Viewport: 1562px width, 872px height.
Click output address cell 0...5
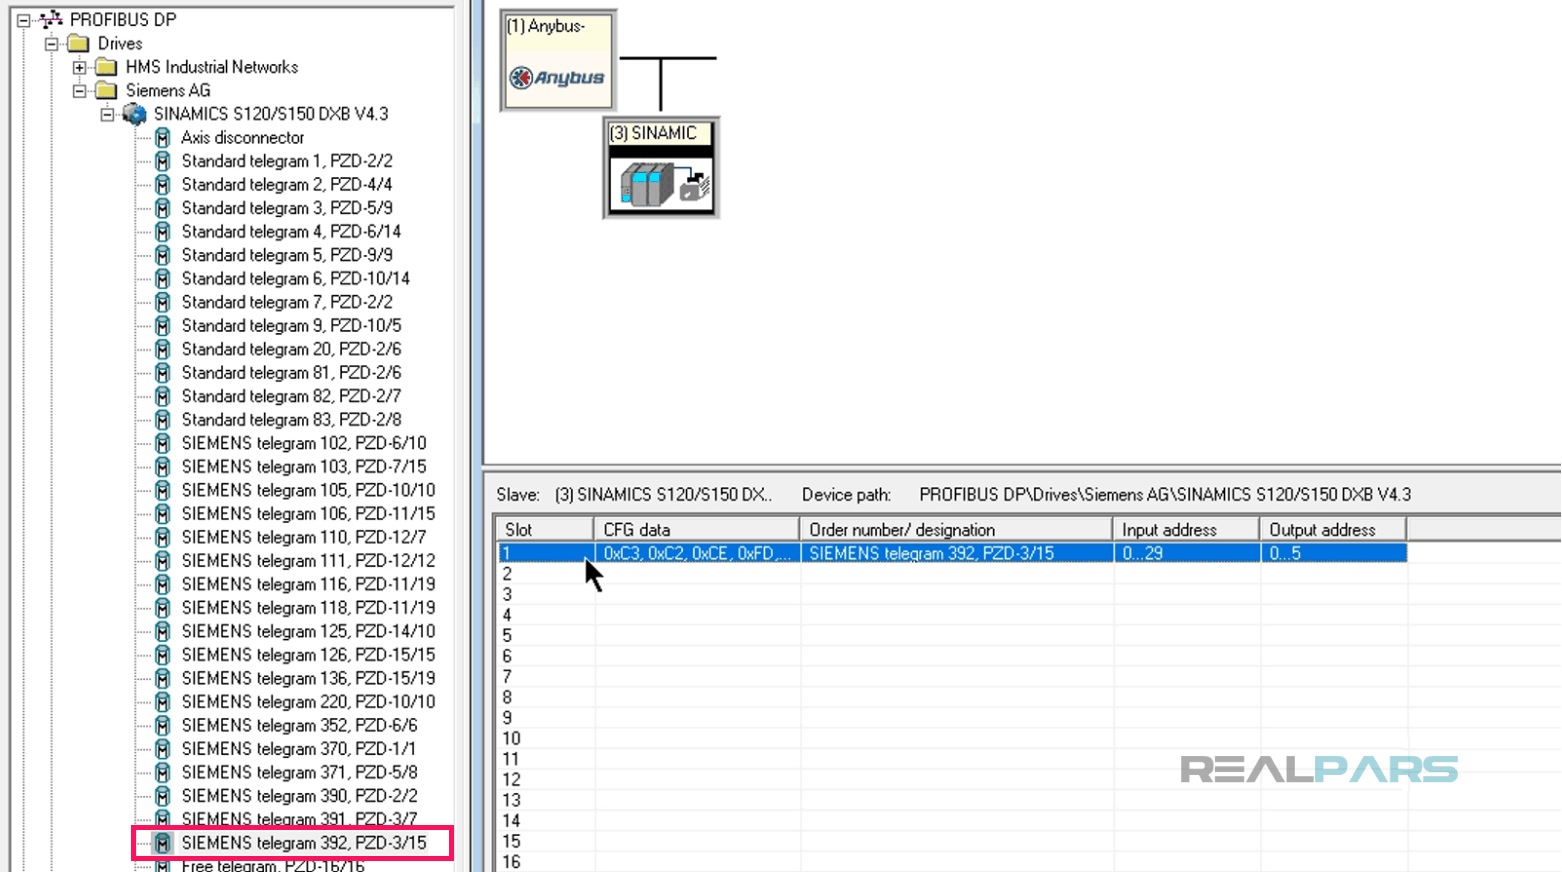[x=1333, y=553]
